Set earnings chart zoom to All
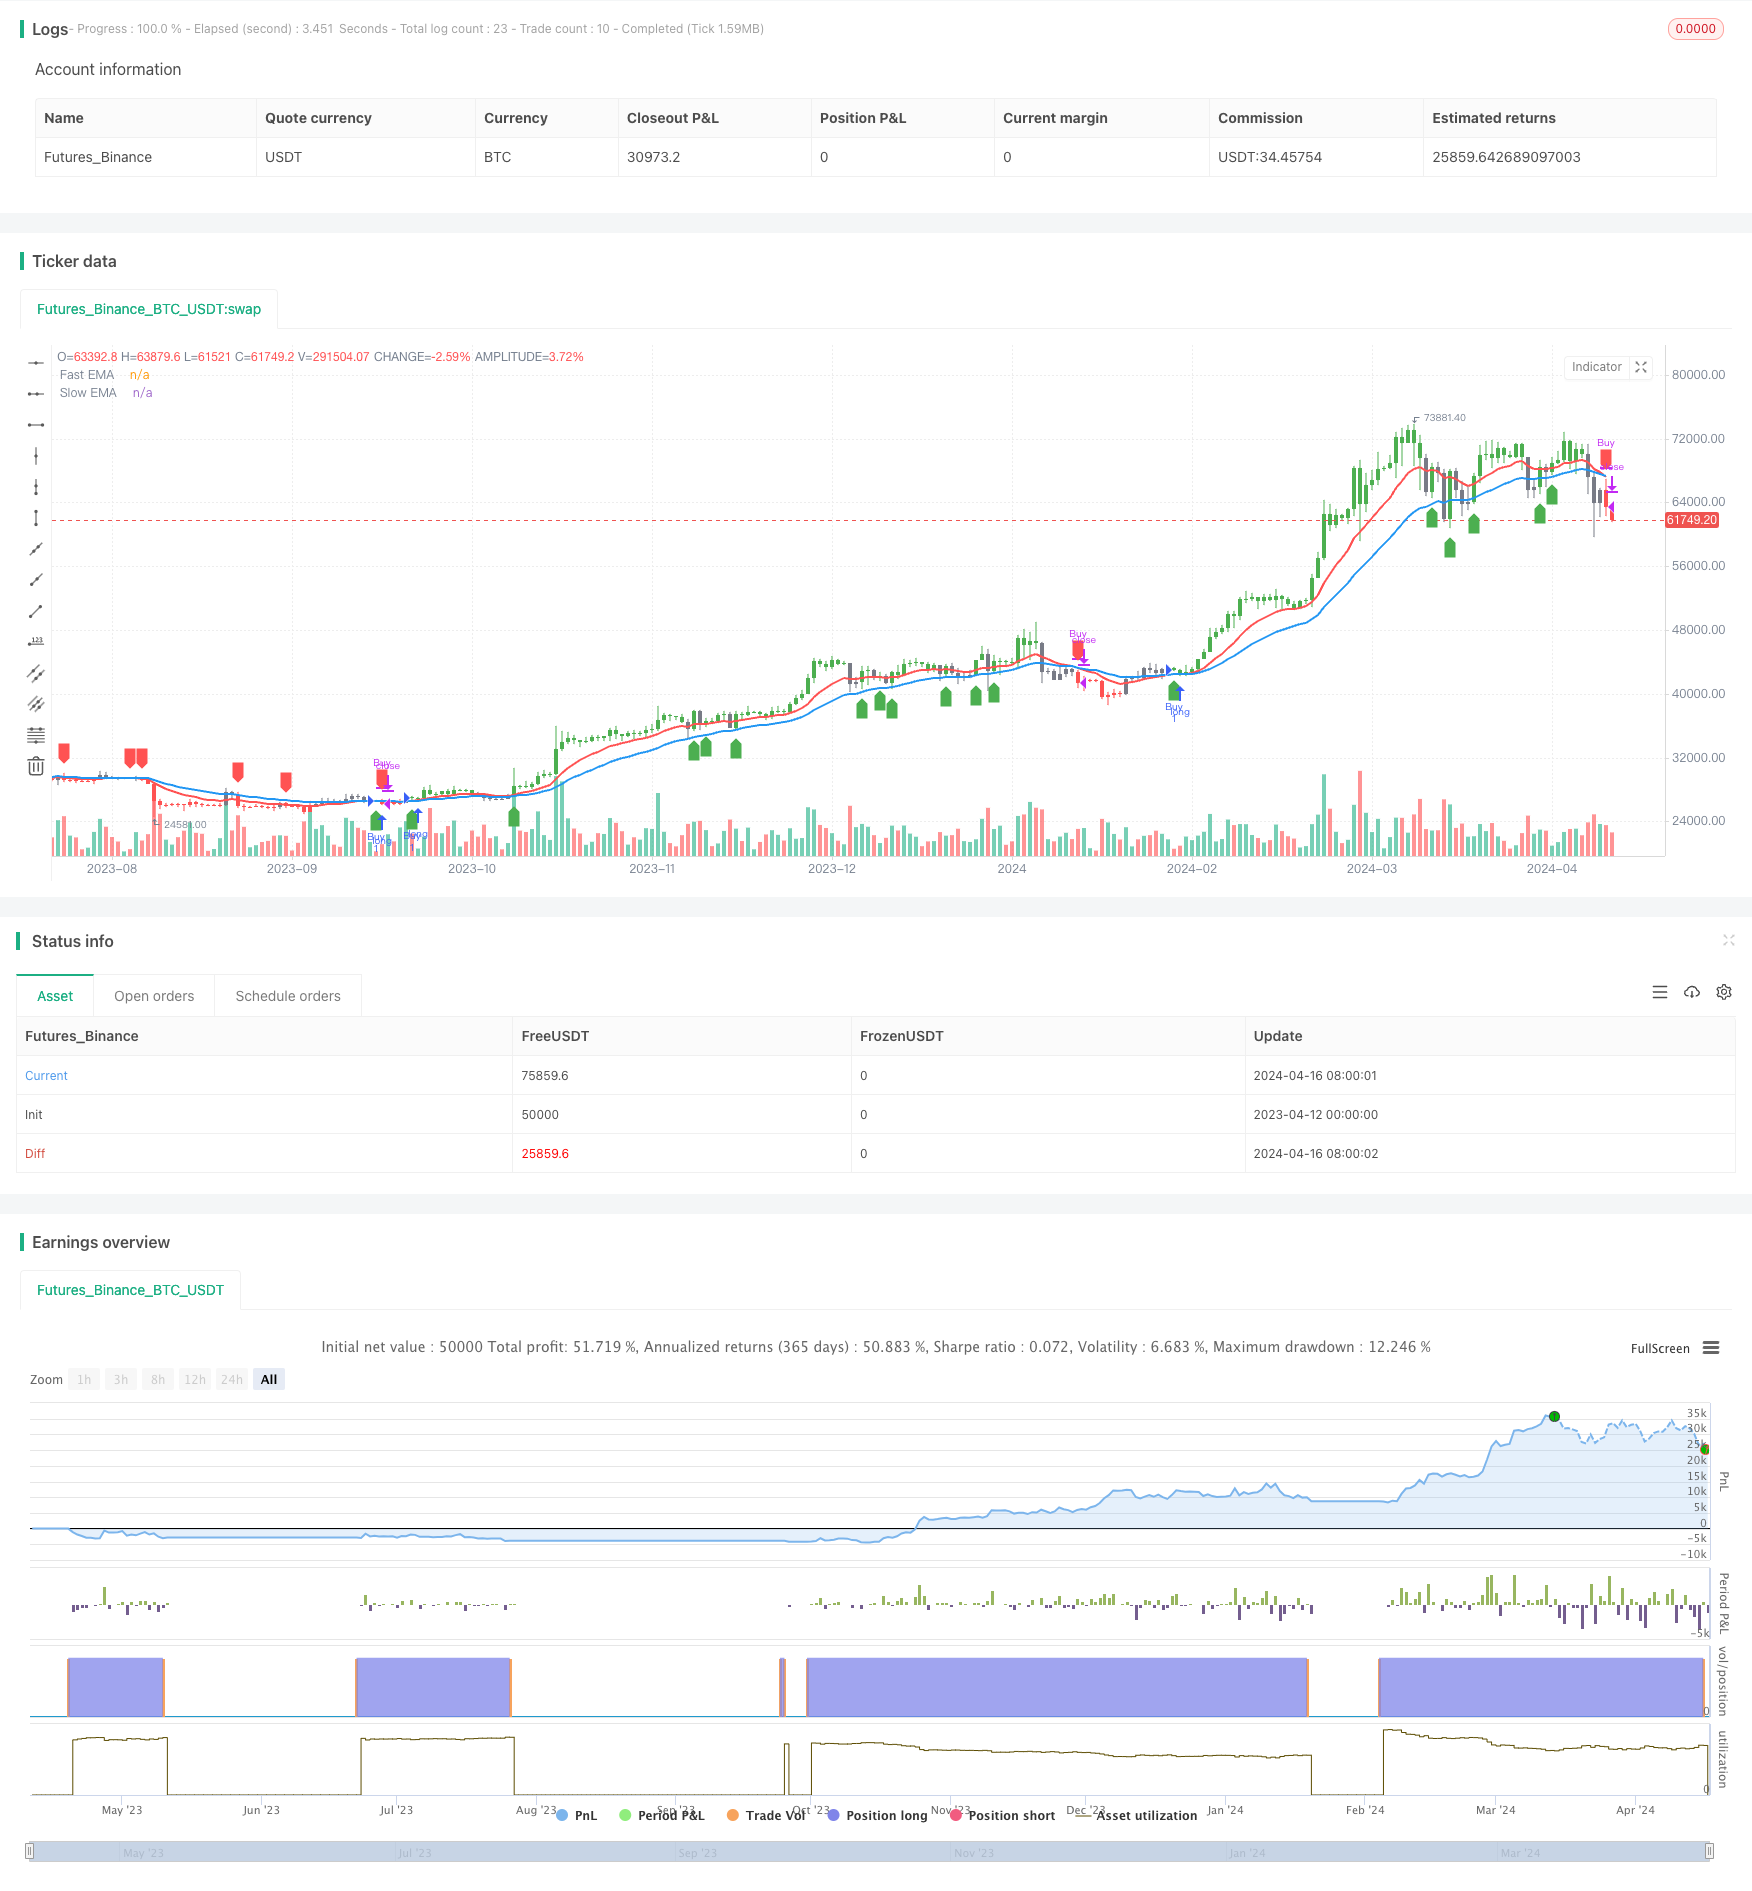The width and height of the screenshot is (1752, 1891). [x=269, y=1379]
